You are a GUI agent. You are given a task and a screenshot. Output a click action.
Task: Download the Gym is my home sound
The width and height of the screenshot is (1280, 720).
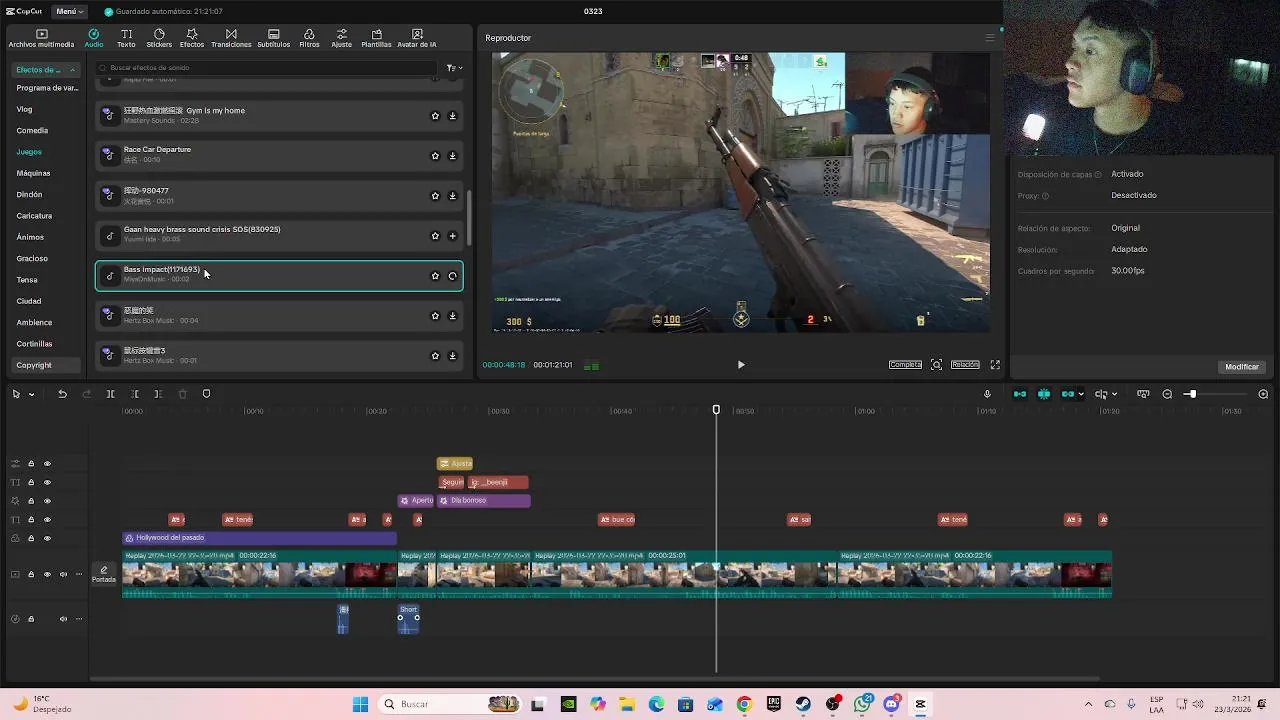452,116
